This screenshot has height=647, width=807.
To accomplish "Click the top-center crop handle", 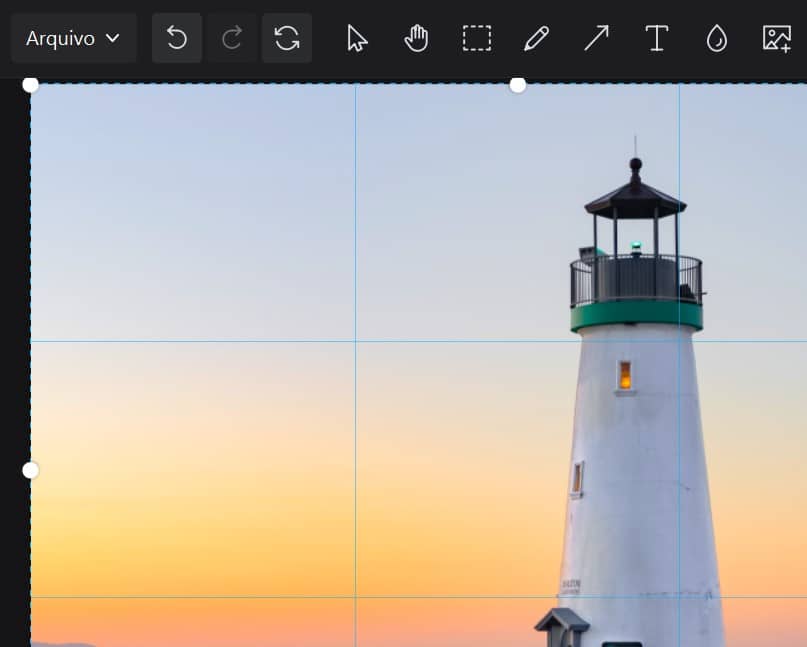I will click(x=518, y=85).
